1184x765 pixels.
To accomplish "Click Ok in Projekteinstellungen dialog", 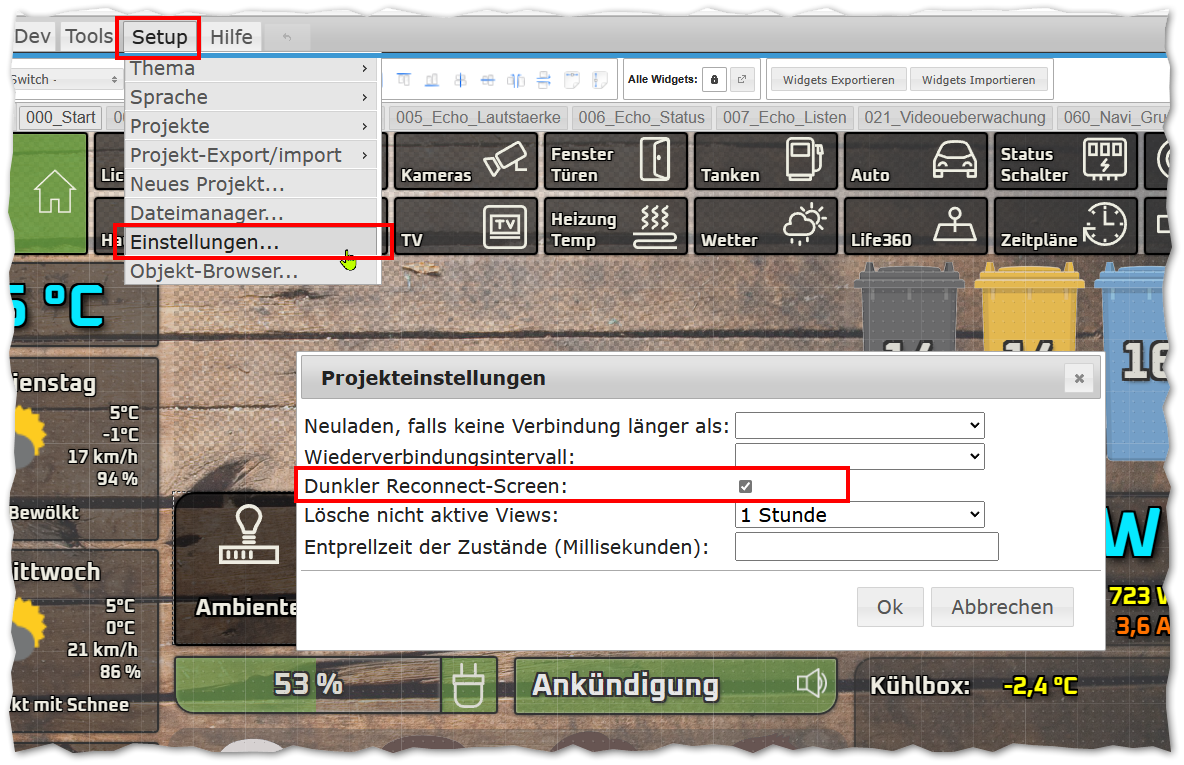I will pos(890,607).
